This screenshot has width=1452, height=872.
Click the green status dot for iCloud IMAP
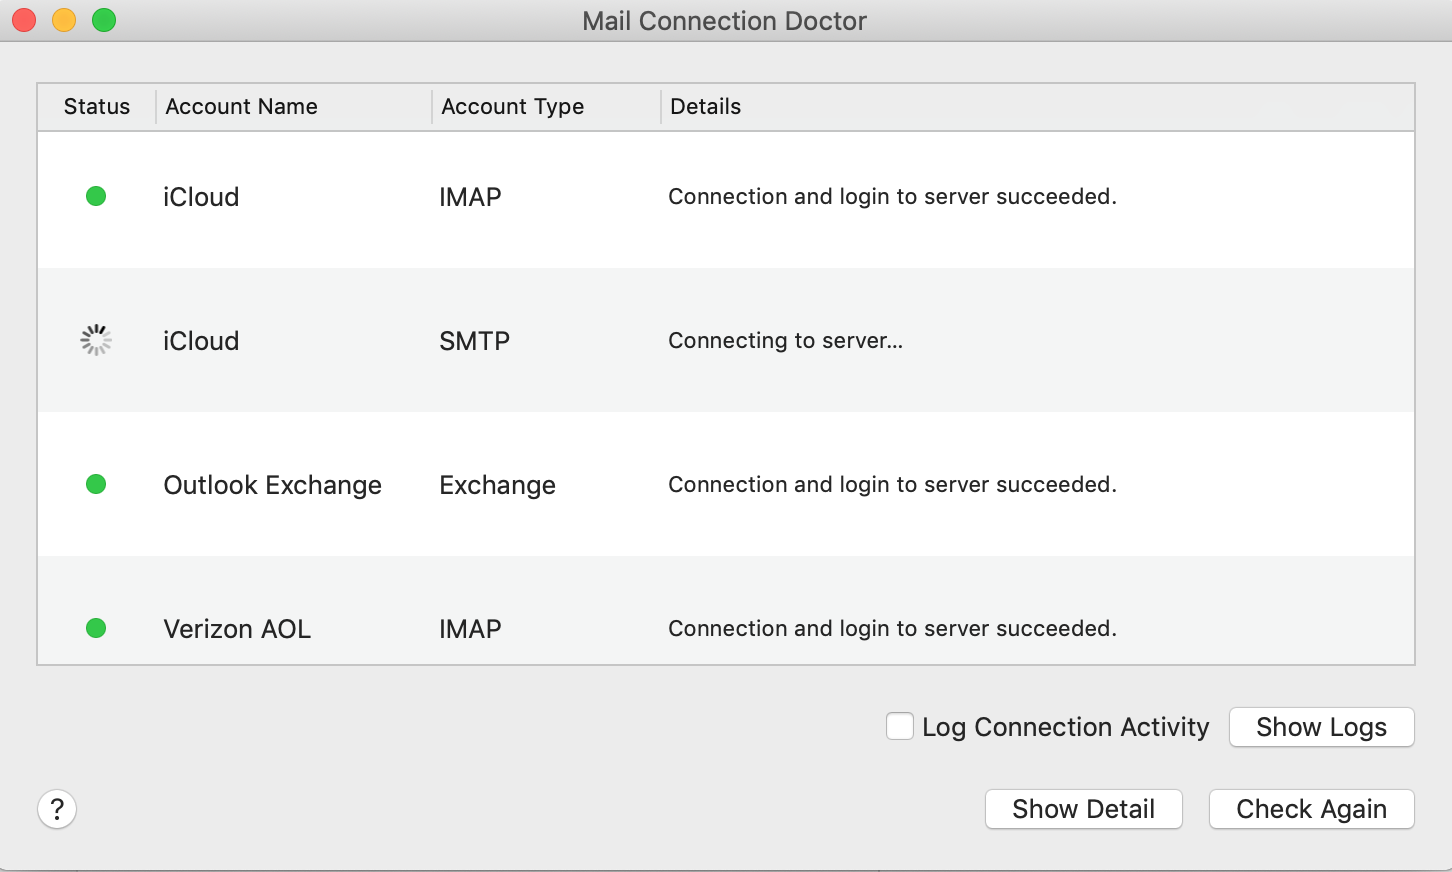point(96,196)
